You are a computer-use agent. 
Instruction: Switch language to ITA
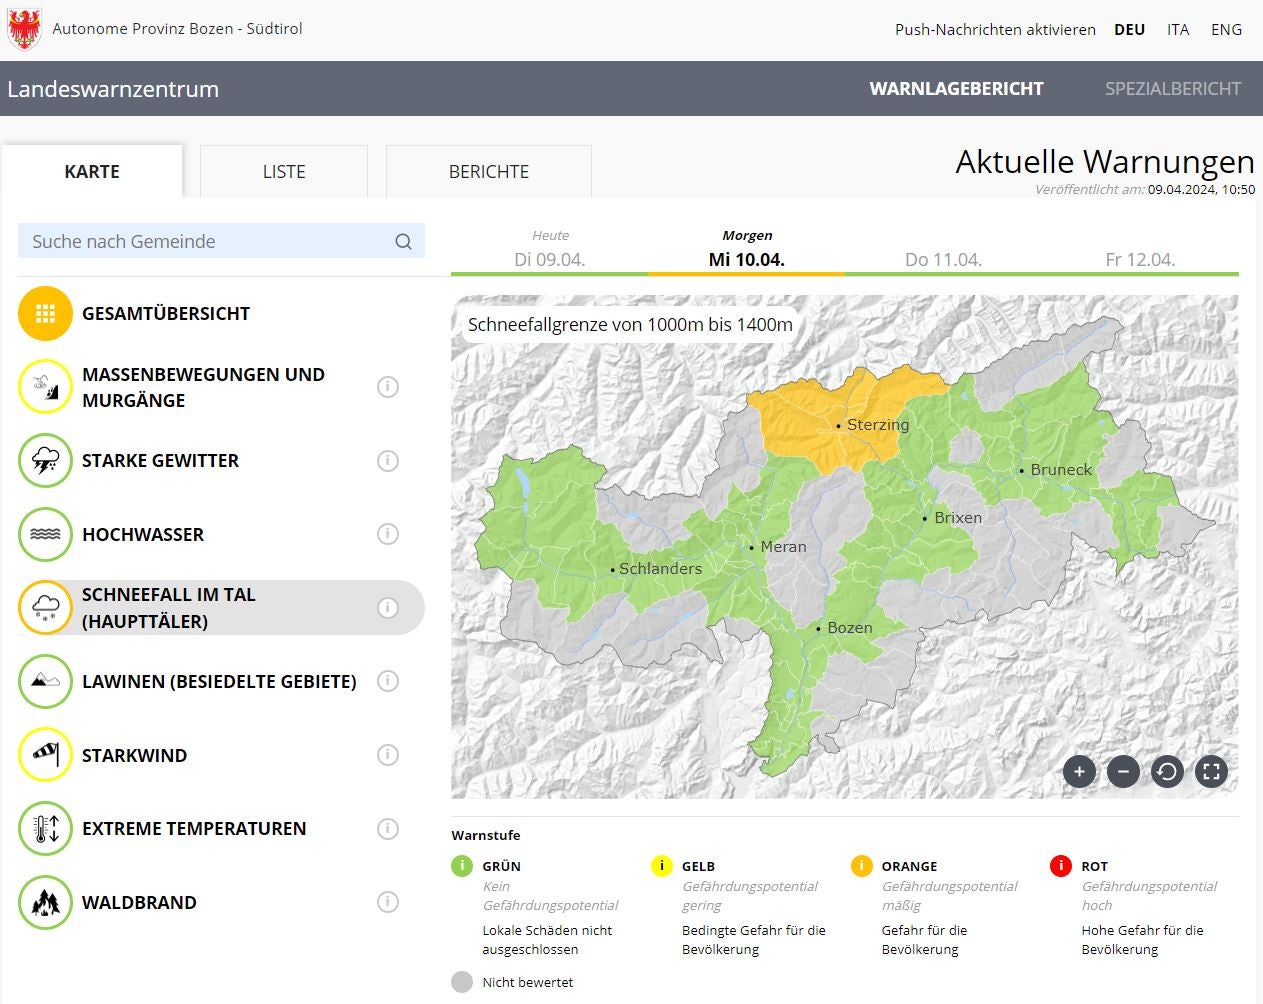click(x=1178, y=30)
